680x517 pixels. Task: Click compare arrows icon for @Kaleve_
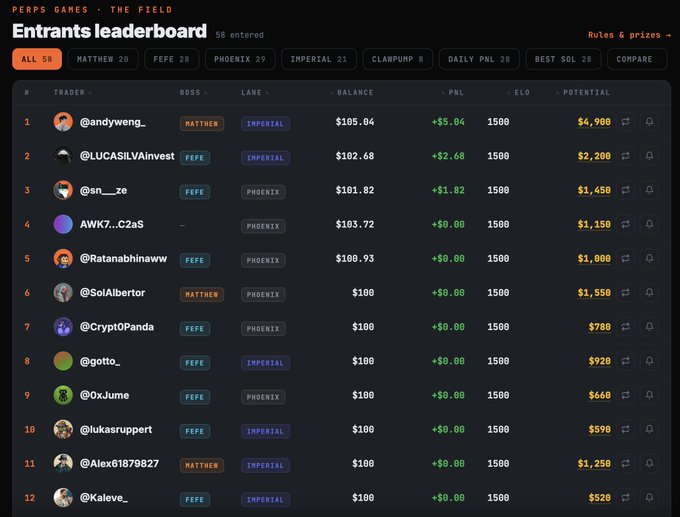(x=625, y=497)
